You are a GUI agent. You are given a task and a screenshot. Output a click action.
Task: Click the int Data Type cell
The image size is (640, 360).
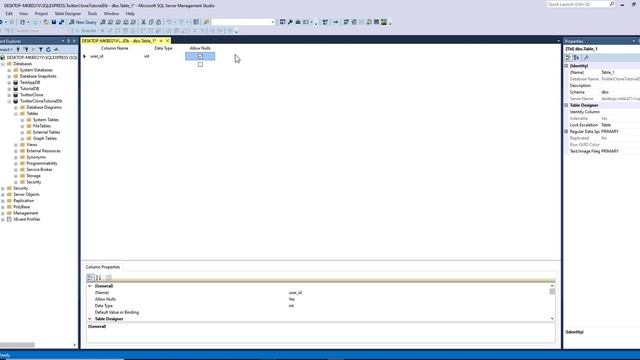(x=163, y=56)
